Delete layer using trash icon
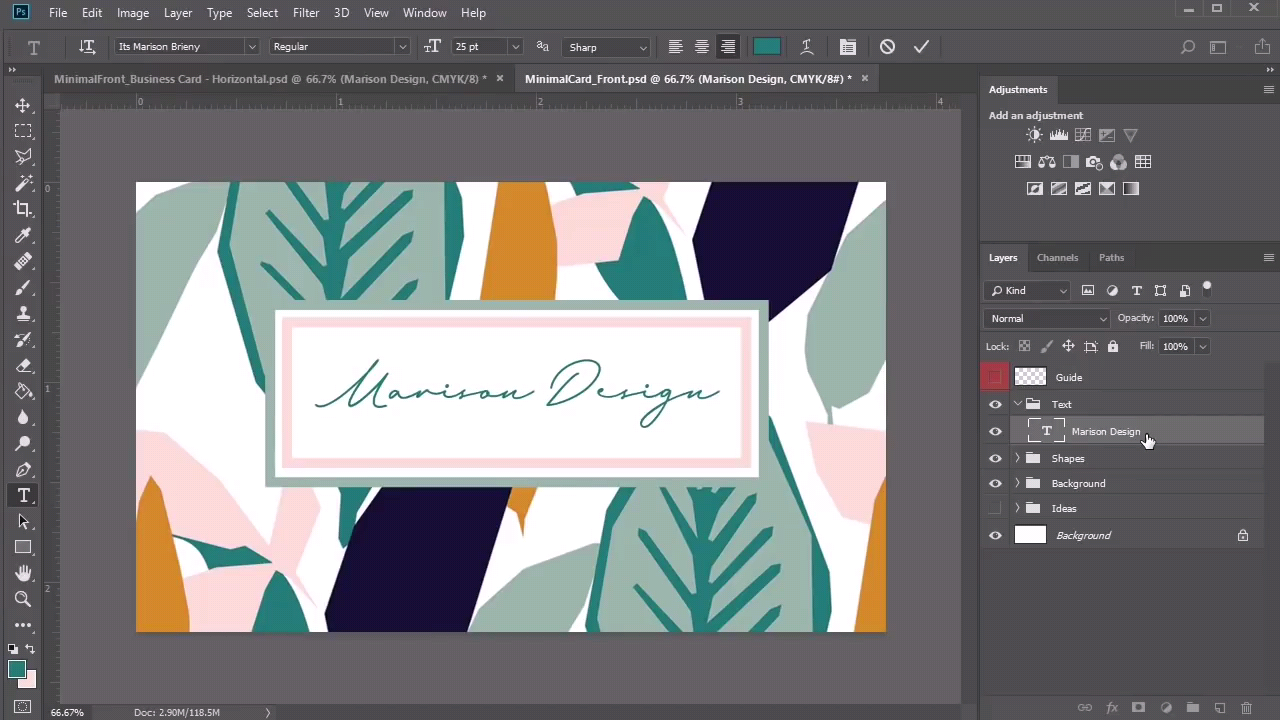Screen dimensions: 1280x720 (1246, 708)
